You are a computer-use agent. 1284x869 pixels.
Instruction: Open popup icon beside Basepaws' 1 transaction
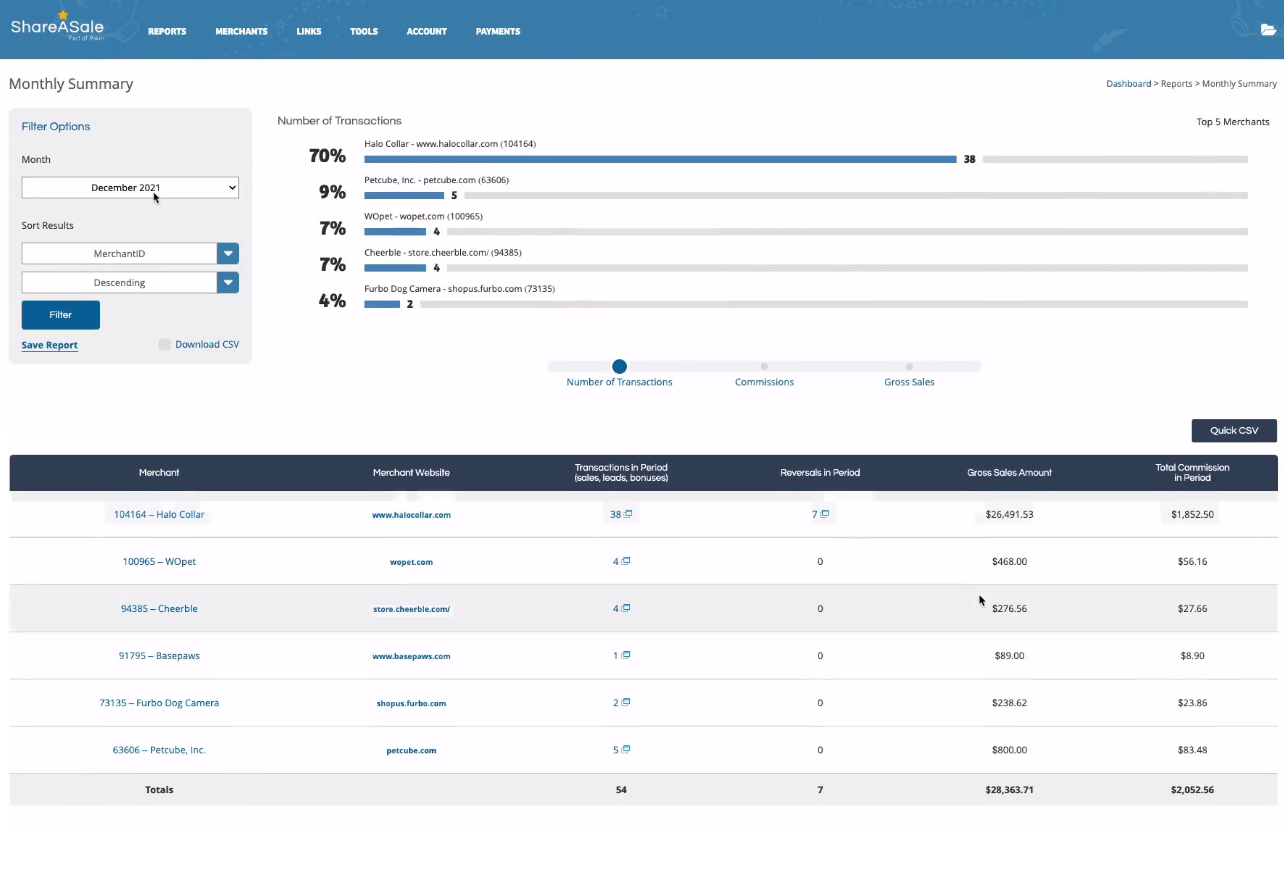[626, 655]
